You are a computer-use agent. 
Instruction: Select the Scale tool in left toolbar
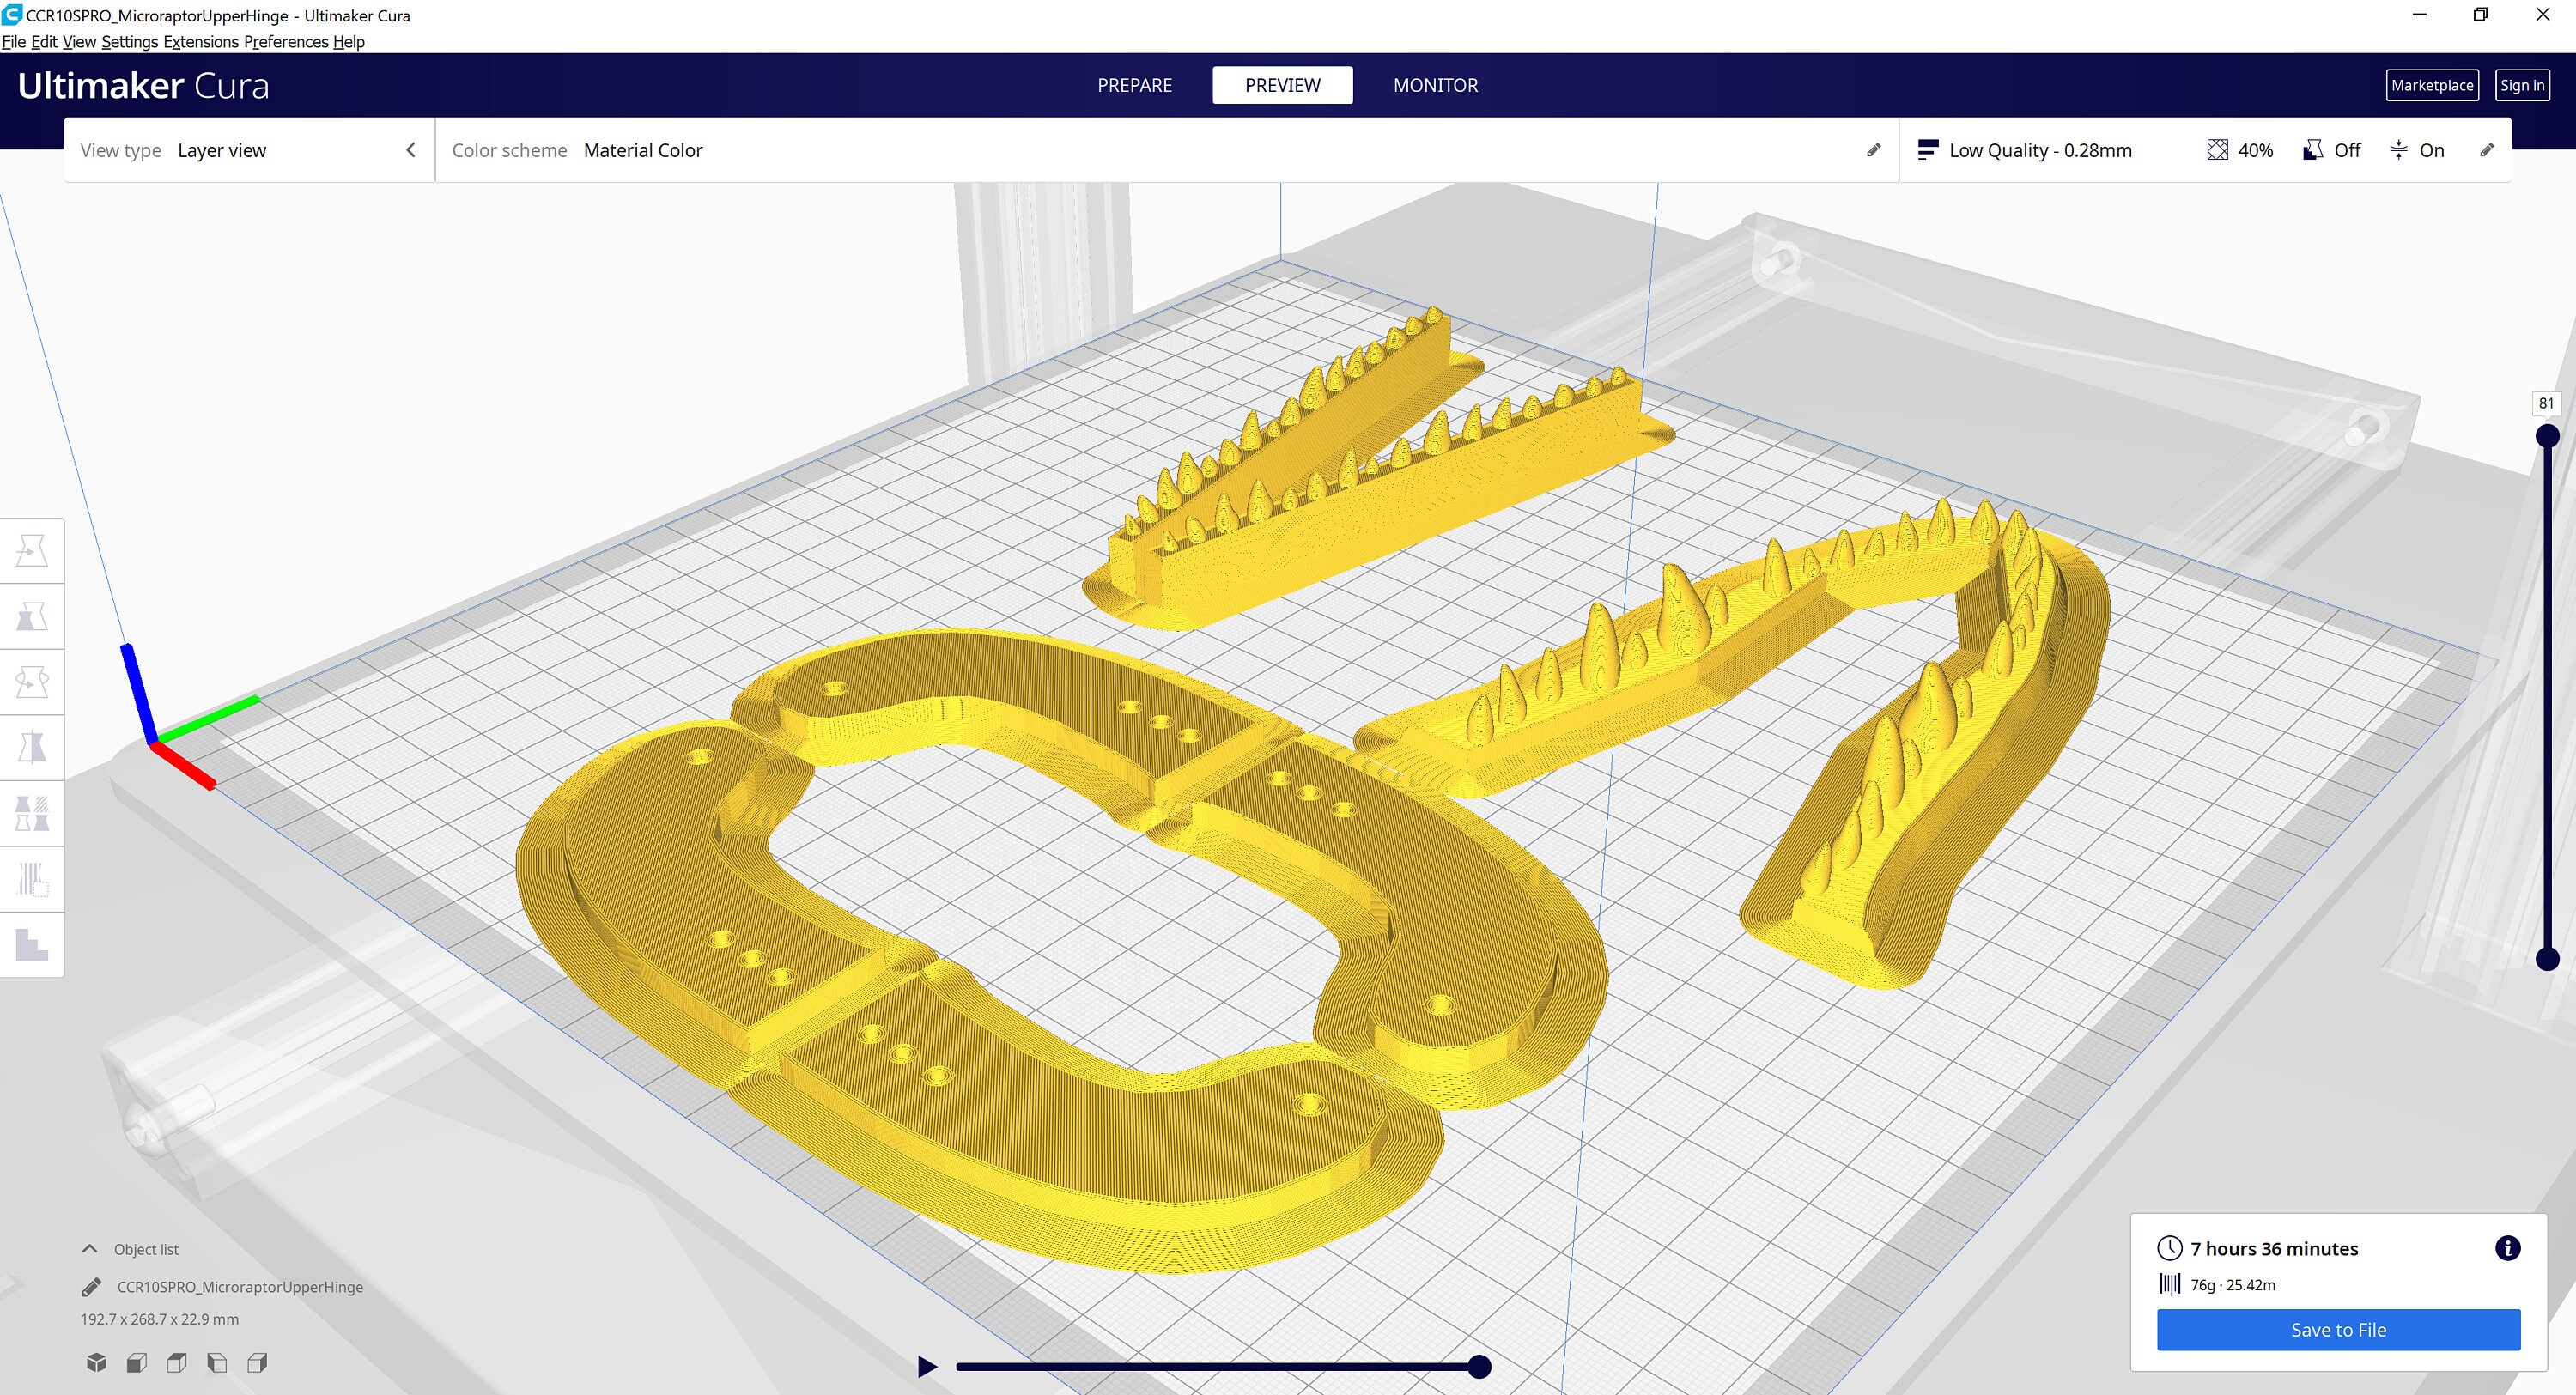32,617
